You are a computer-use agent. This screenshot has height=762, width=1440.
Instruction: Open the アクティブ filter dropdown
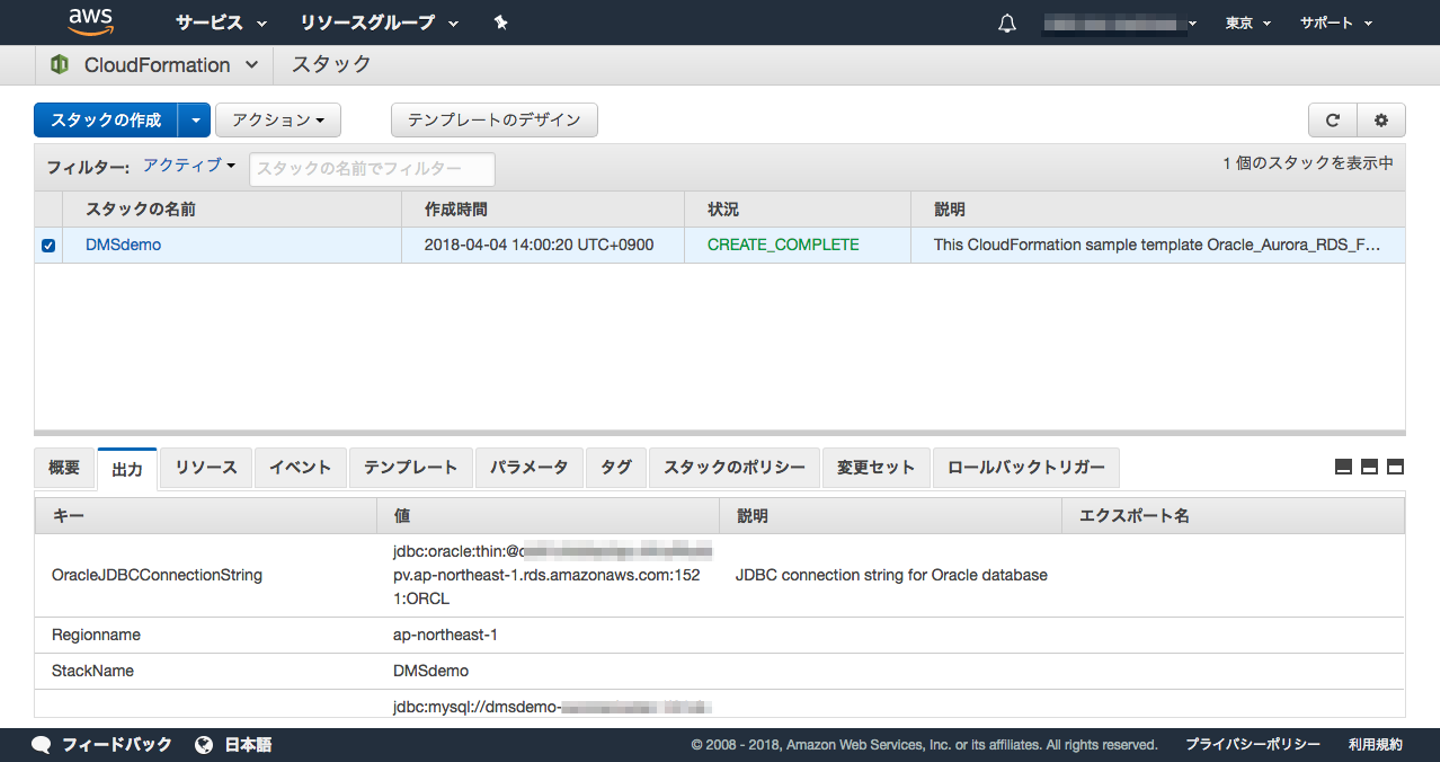click(189, 166)
